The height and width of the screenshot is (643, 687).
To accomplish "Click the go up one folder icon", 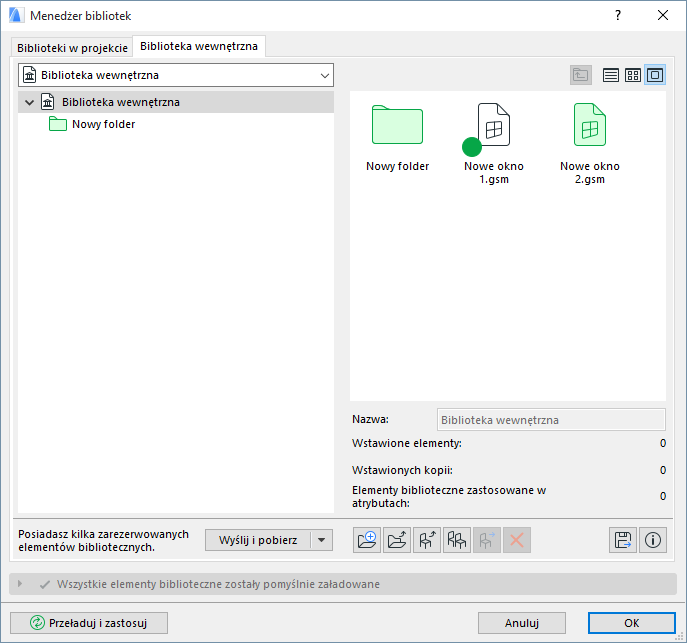I will pyautogui.click(x=581, y=75).
